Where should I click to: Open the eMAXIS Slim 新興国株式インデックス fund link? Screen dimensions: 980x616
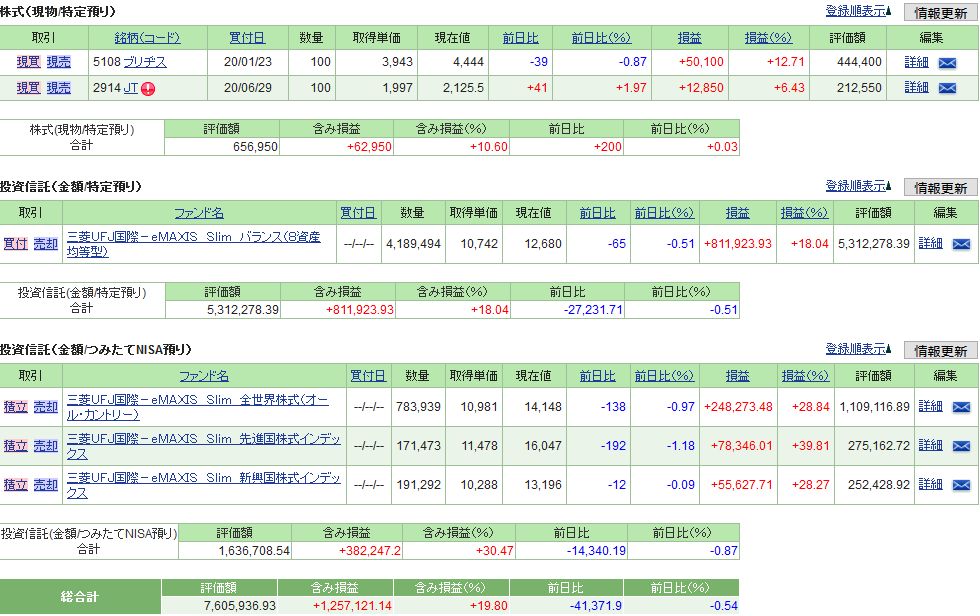click(x=204, y=485)
